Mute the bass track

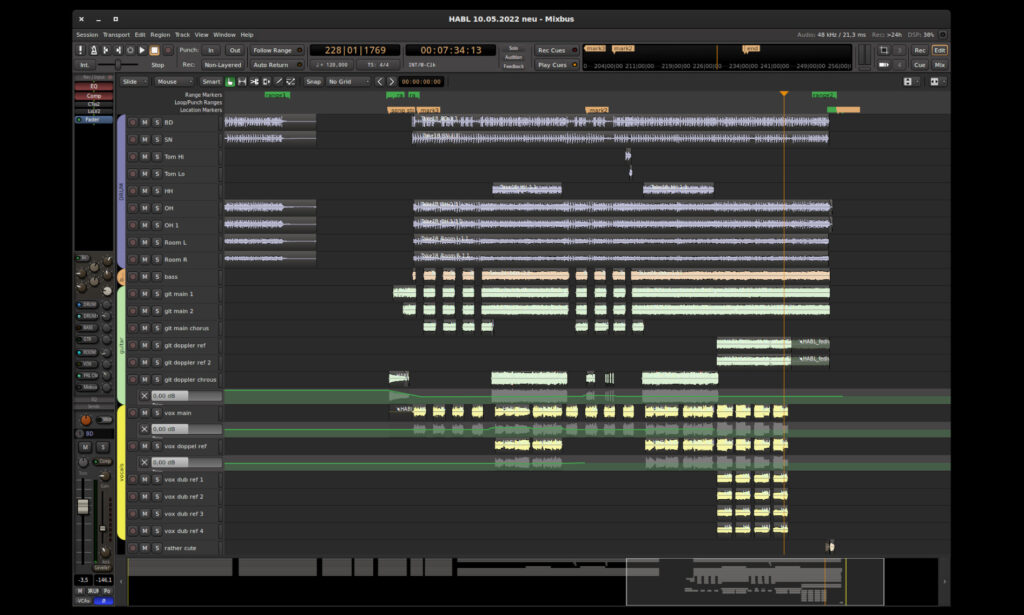145,276
